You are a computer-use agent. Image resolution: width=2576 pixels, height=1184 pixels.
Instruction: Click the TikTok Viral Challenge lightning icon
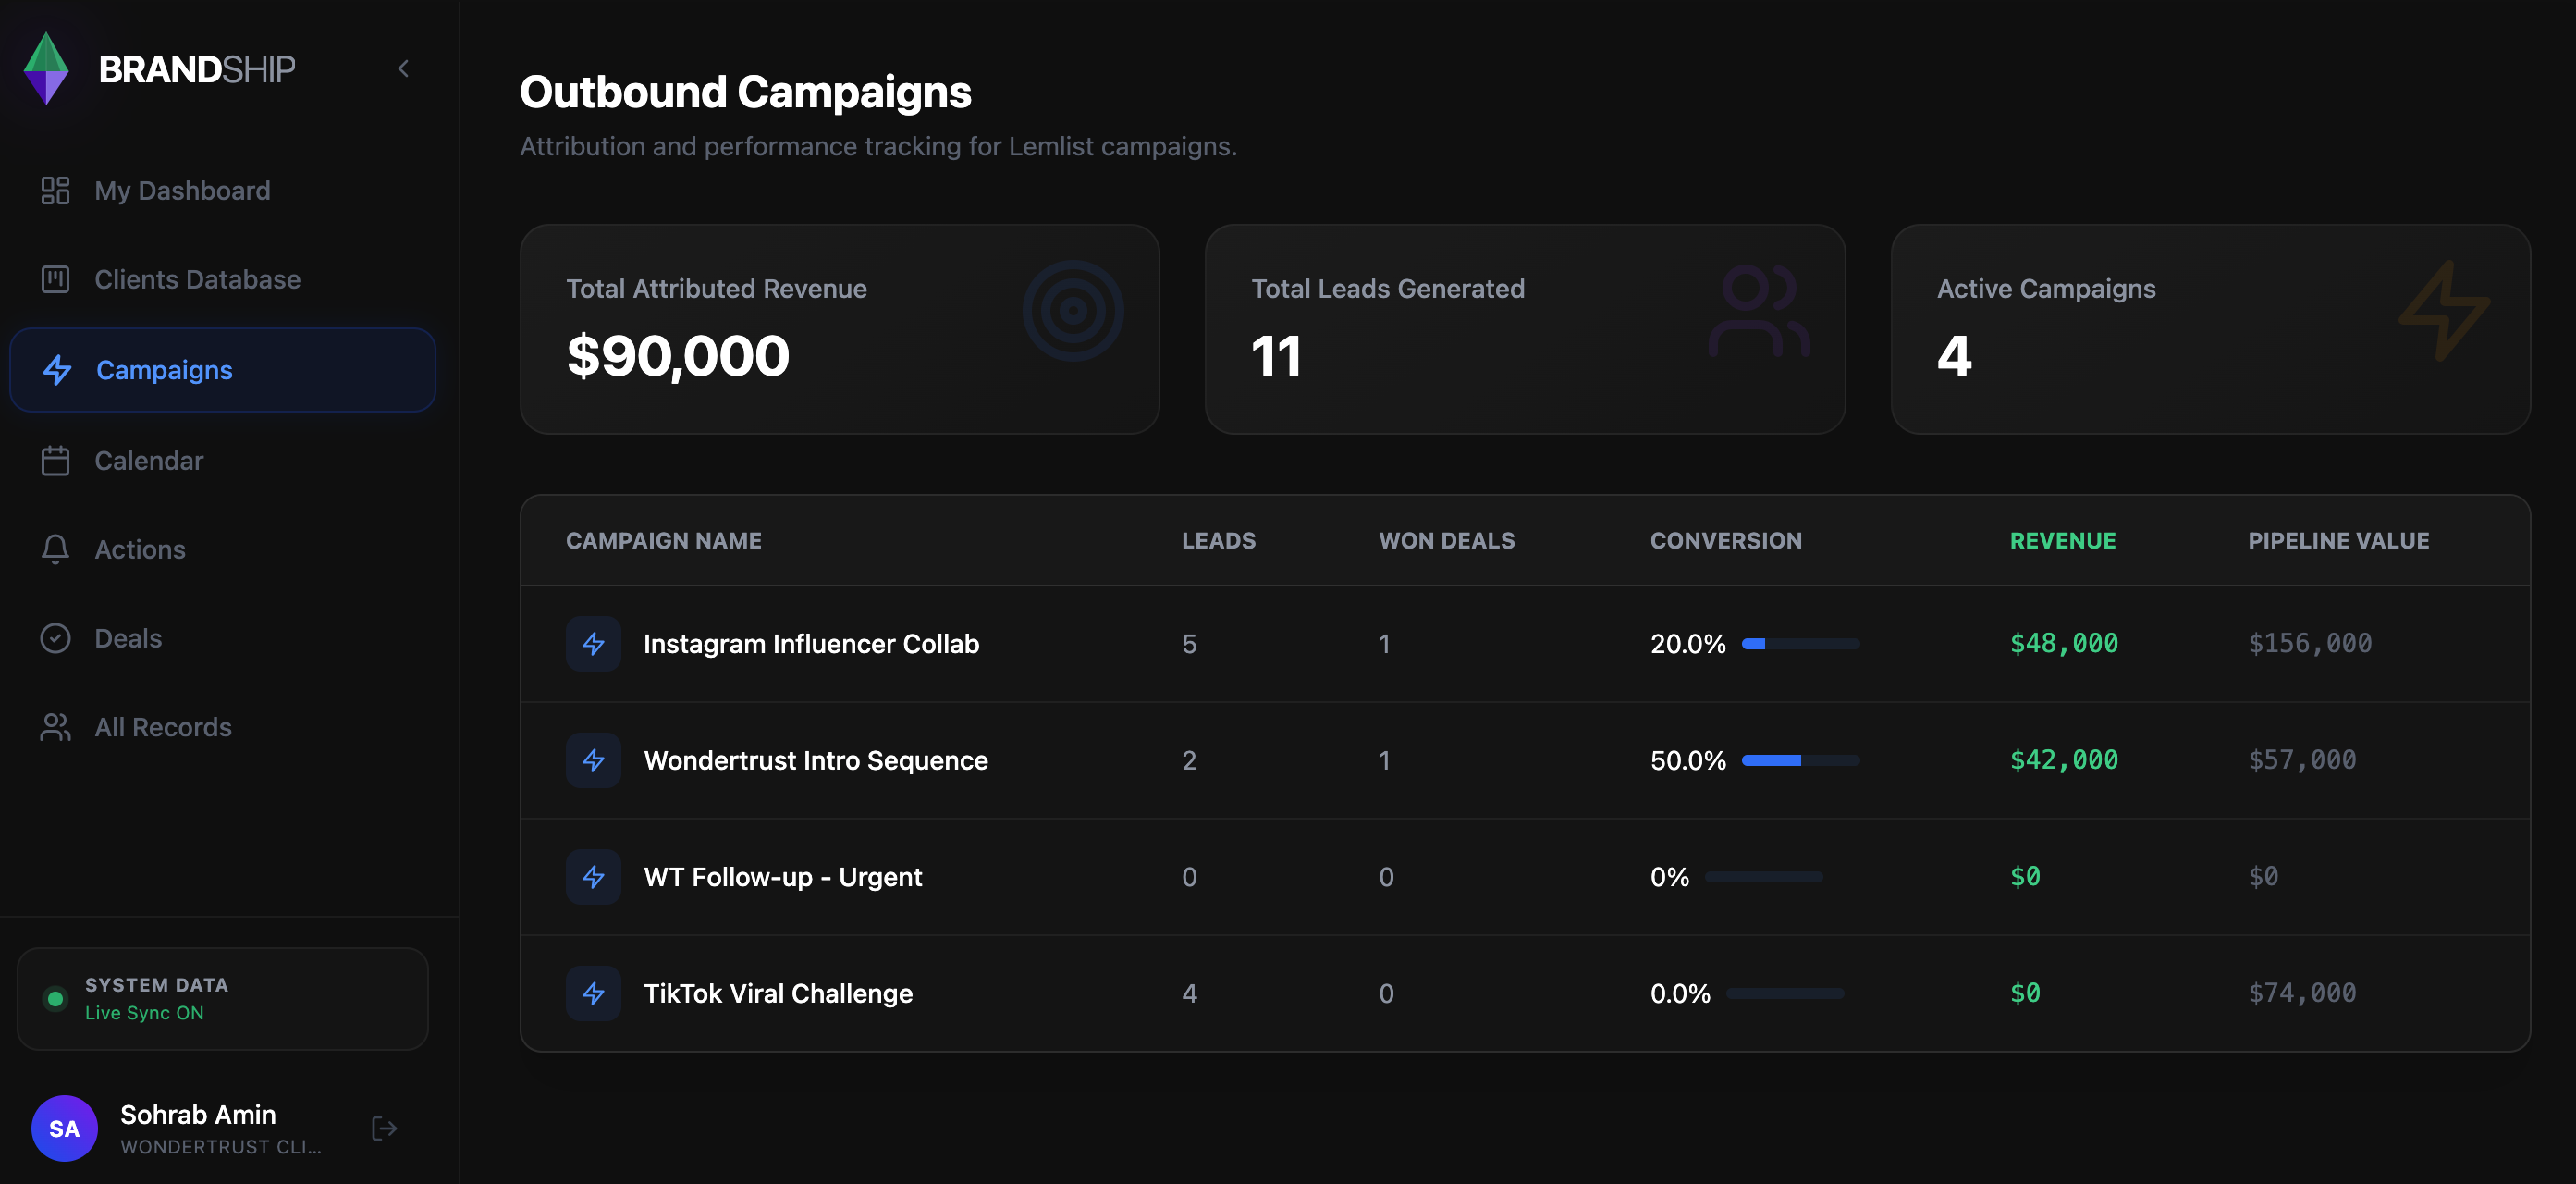[593, 993]
